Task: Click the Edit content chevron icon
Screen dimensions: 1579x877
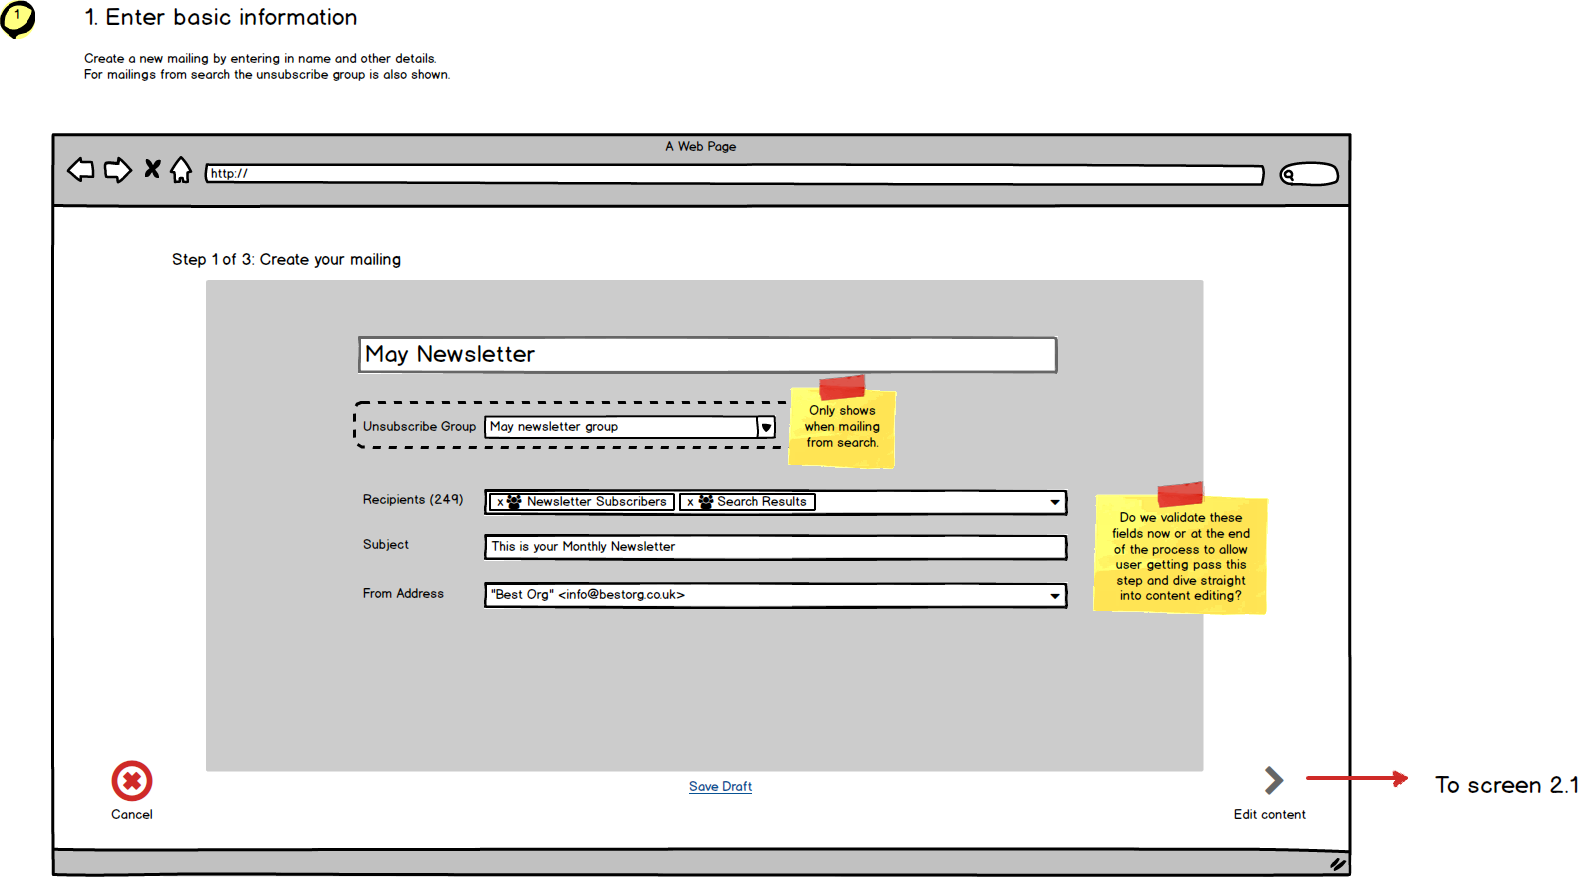Action: pyautogui.click(x=1273, y=780)
